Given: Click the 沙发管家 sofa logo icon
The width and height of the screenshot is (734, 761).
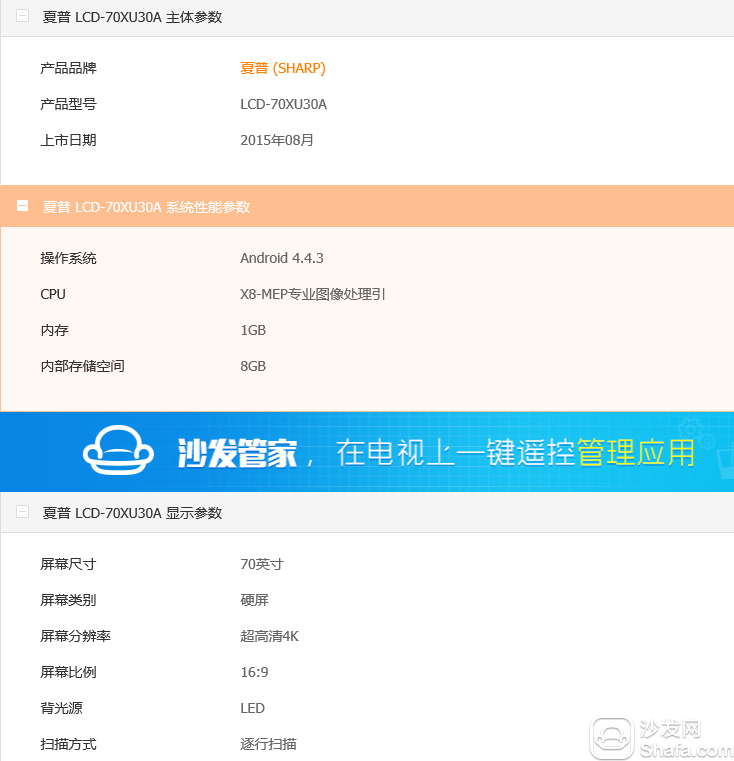Looking at the screenshot, I should 118,450.
